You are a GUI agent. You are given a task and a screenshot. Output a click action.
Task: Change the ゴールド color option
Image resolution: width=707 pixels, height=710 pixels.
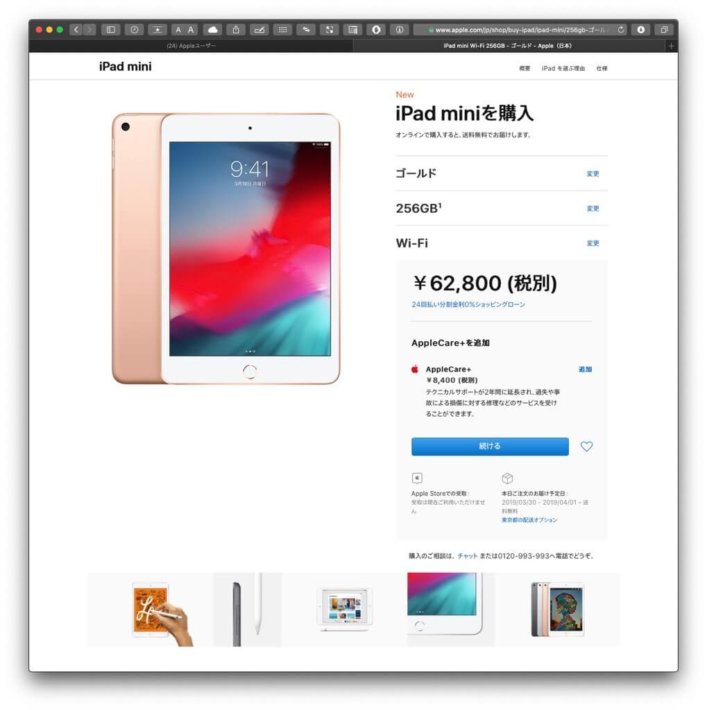[593, 174]
